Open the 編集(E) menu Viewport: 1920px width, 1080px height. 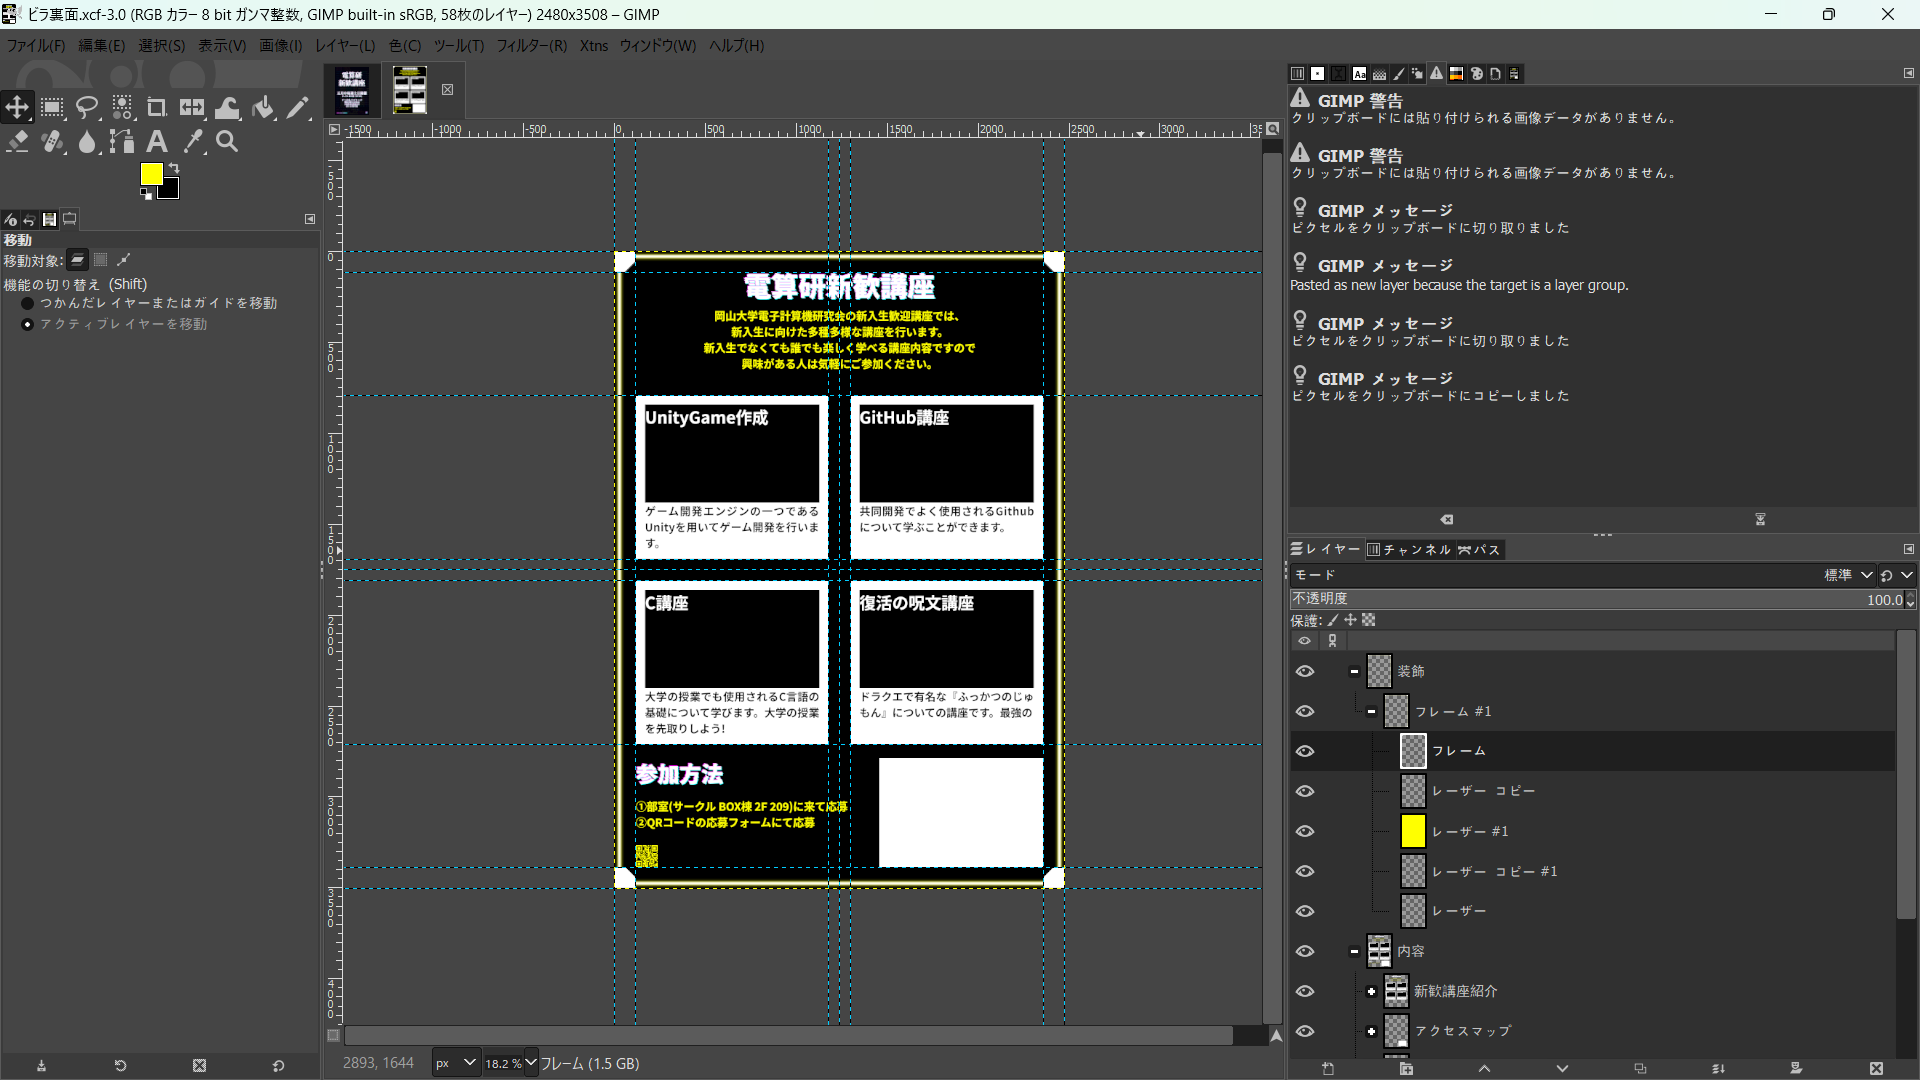point(102,46)
